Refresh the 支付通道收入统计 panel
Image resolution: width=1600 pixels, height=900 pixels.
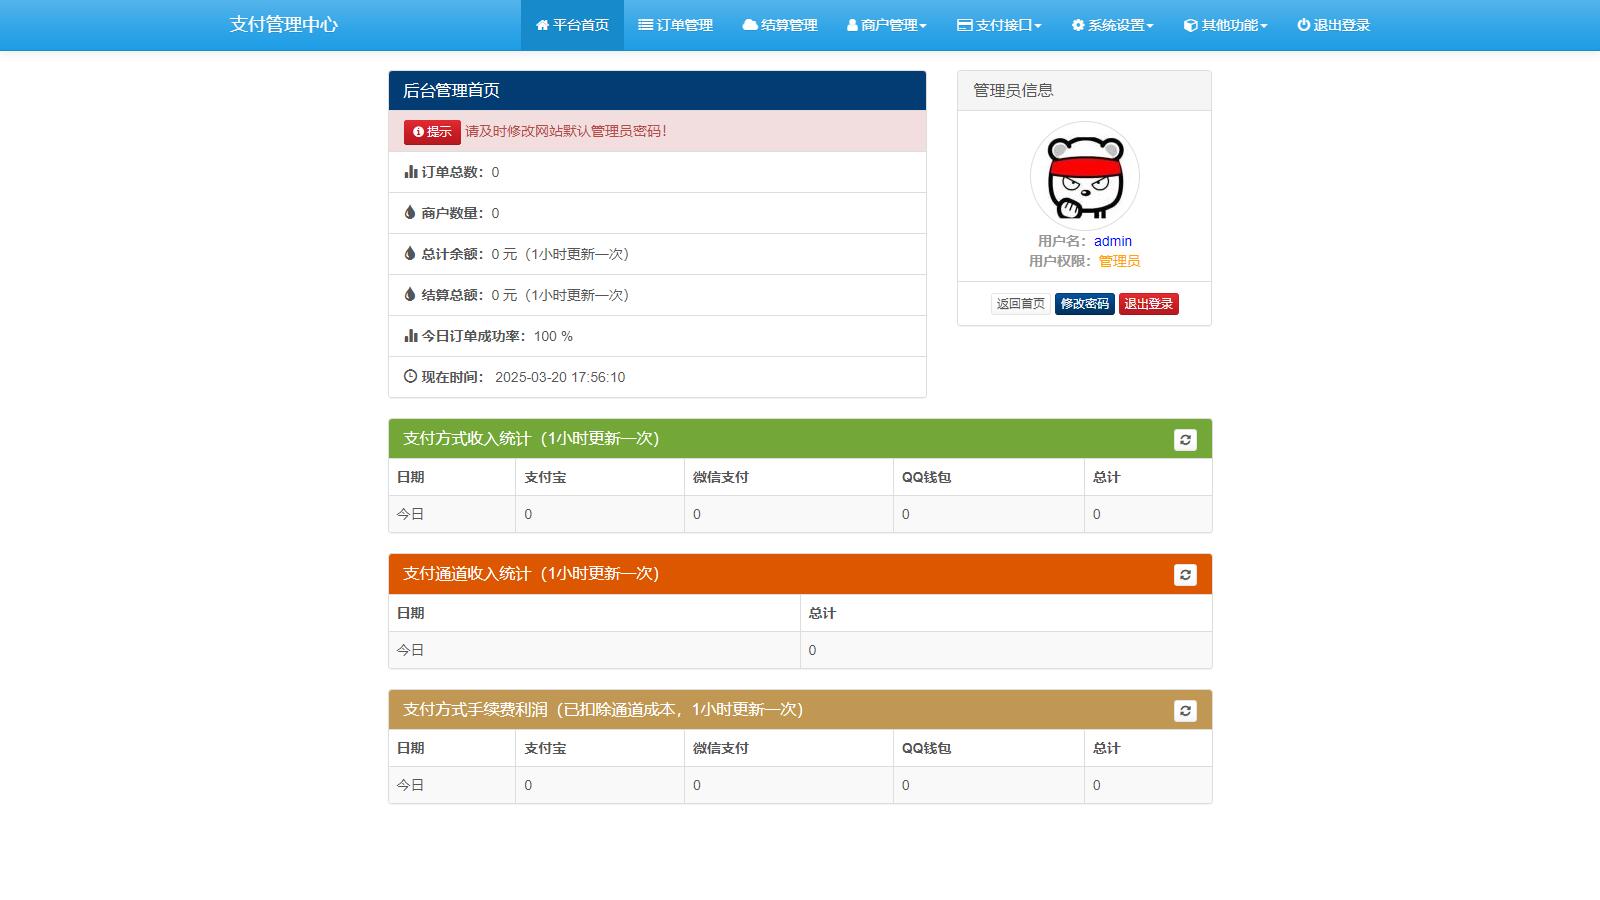coord(1185,575)
